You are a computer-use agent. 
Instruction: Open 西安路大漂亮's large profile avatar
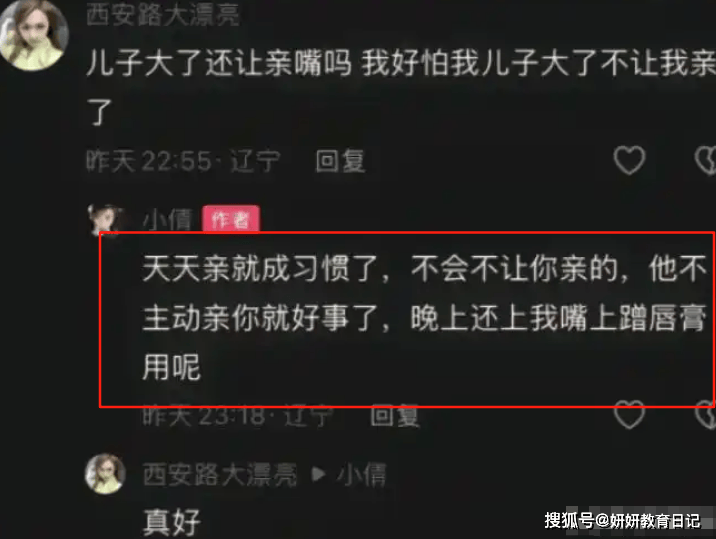click(x=33, y=34)
